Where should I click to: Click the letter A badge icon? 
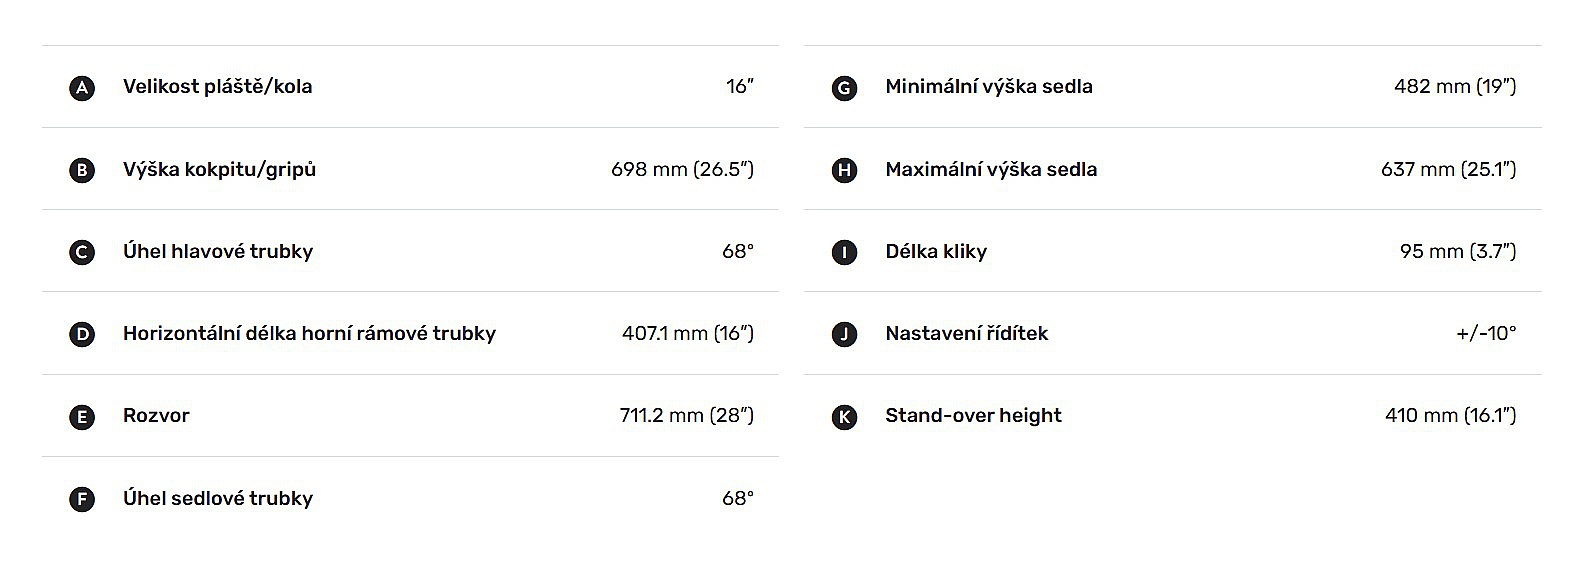82,88
